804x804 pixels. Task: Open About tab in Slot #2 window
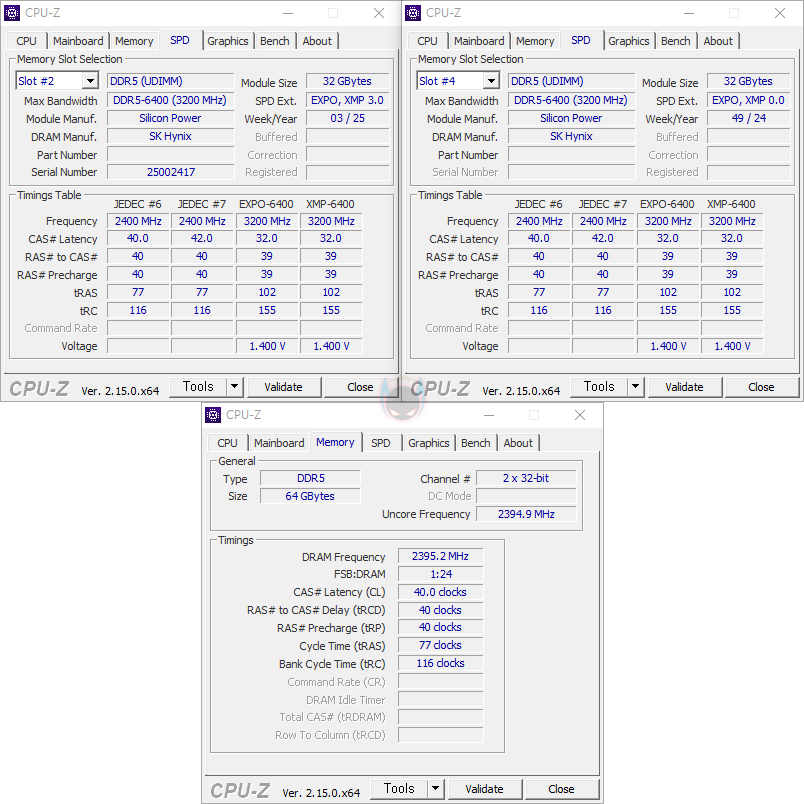pyautogui.click(x=317, y=41)
